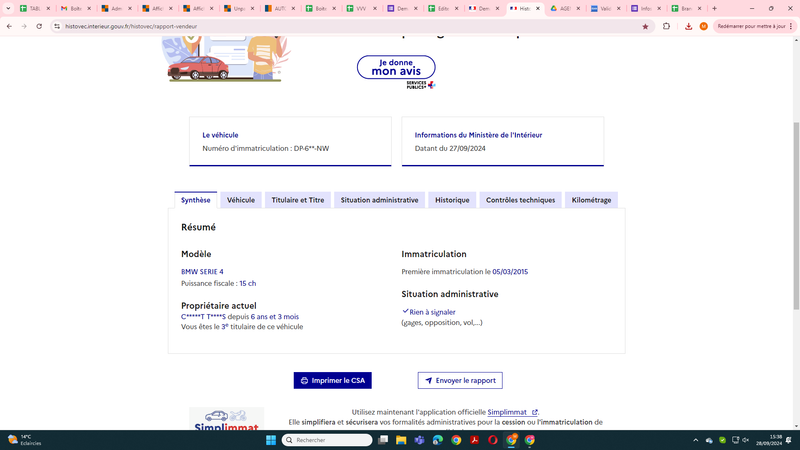Switch to the TABL browser tab
This screenshot has height=450, width=800.
(x=35, y=8)
